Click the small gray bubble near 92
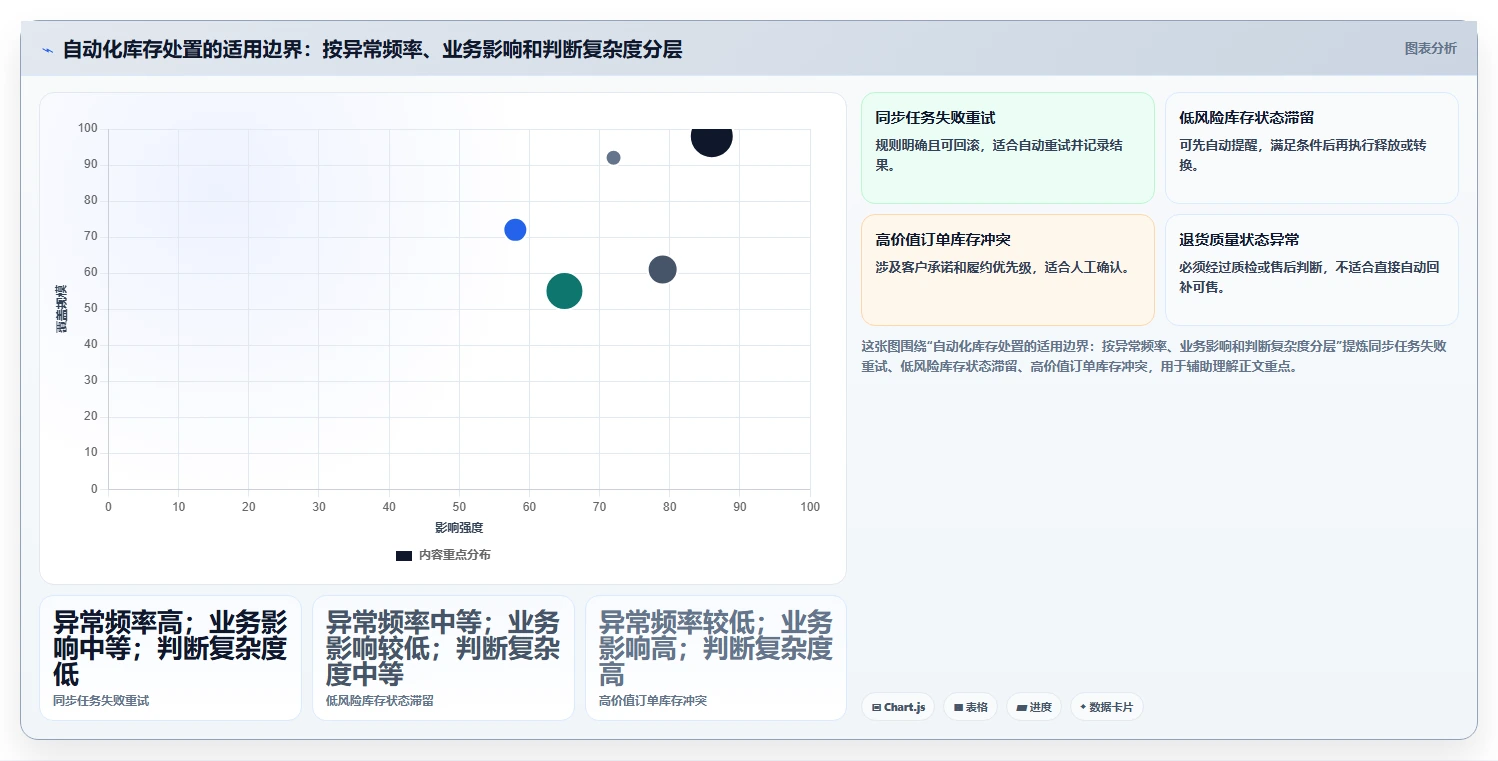 click(x=613, y=158)
